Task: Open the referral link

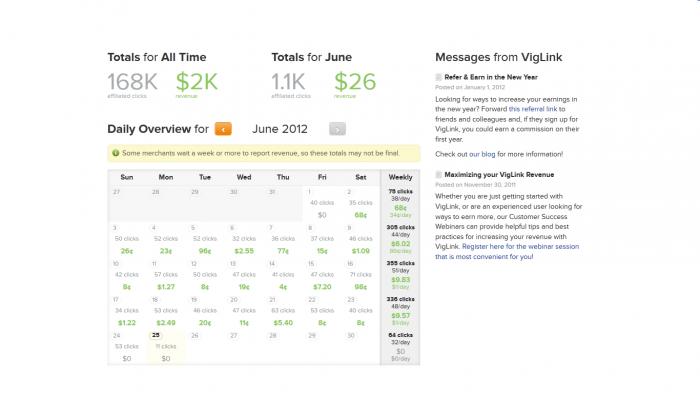Action: pos(533,109)
